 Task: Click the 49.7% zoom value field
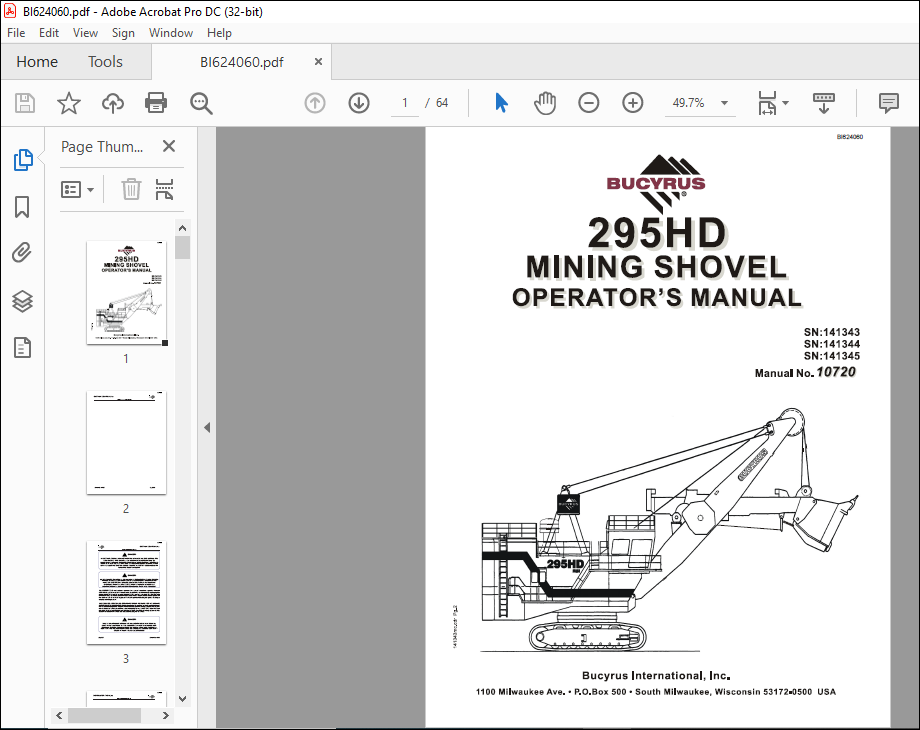(688, 103)
